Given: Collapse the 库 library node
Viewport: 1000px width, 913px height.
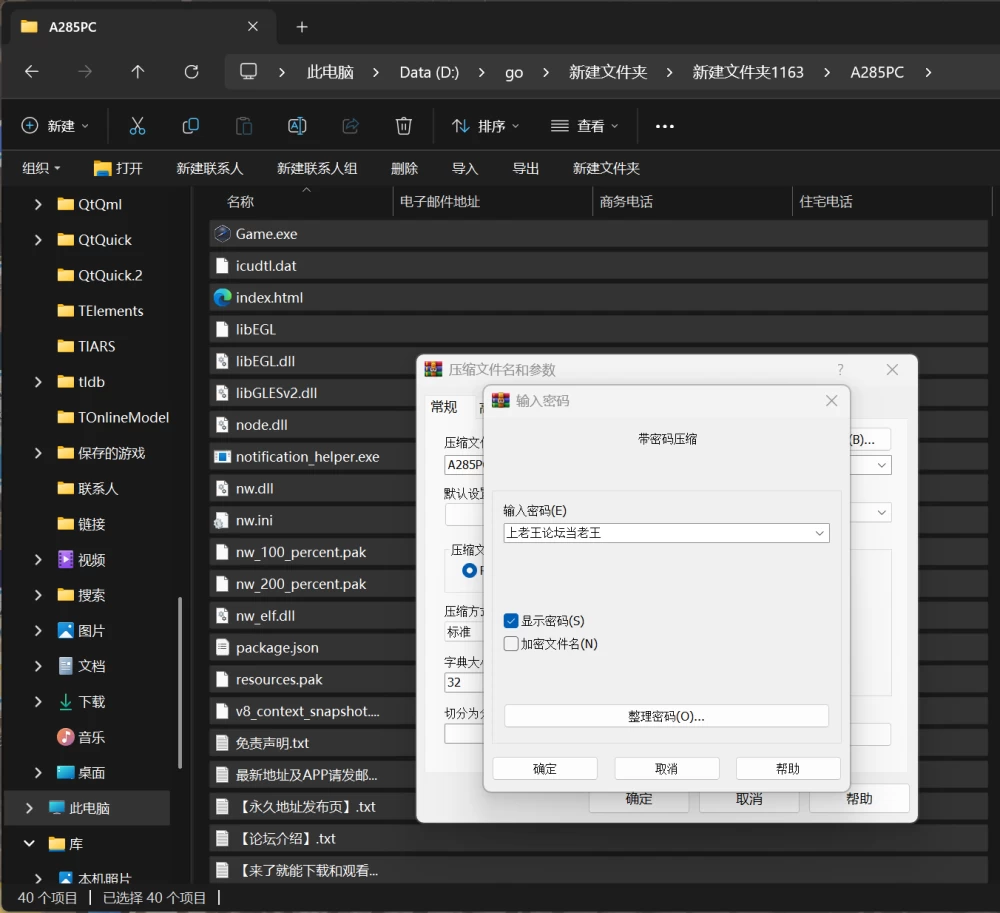Looking at the screenshot, I should [x=29, y=844].
